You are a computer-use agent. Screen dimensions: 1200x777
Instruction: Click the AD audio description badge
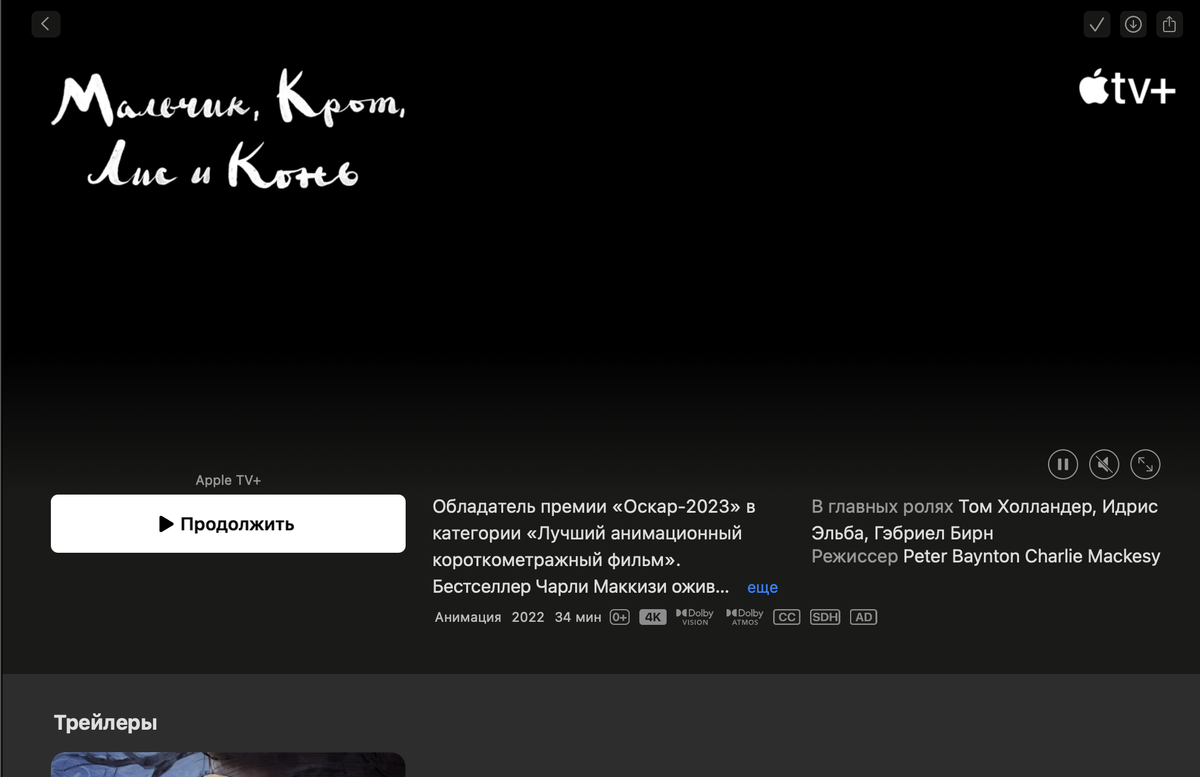click(863, 617)
